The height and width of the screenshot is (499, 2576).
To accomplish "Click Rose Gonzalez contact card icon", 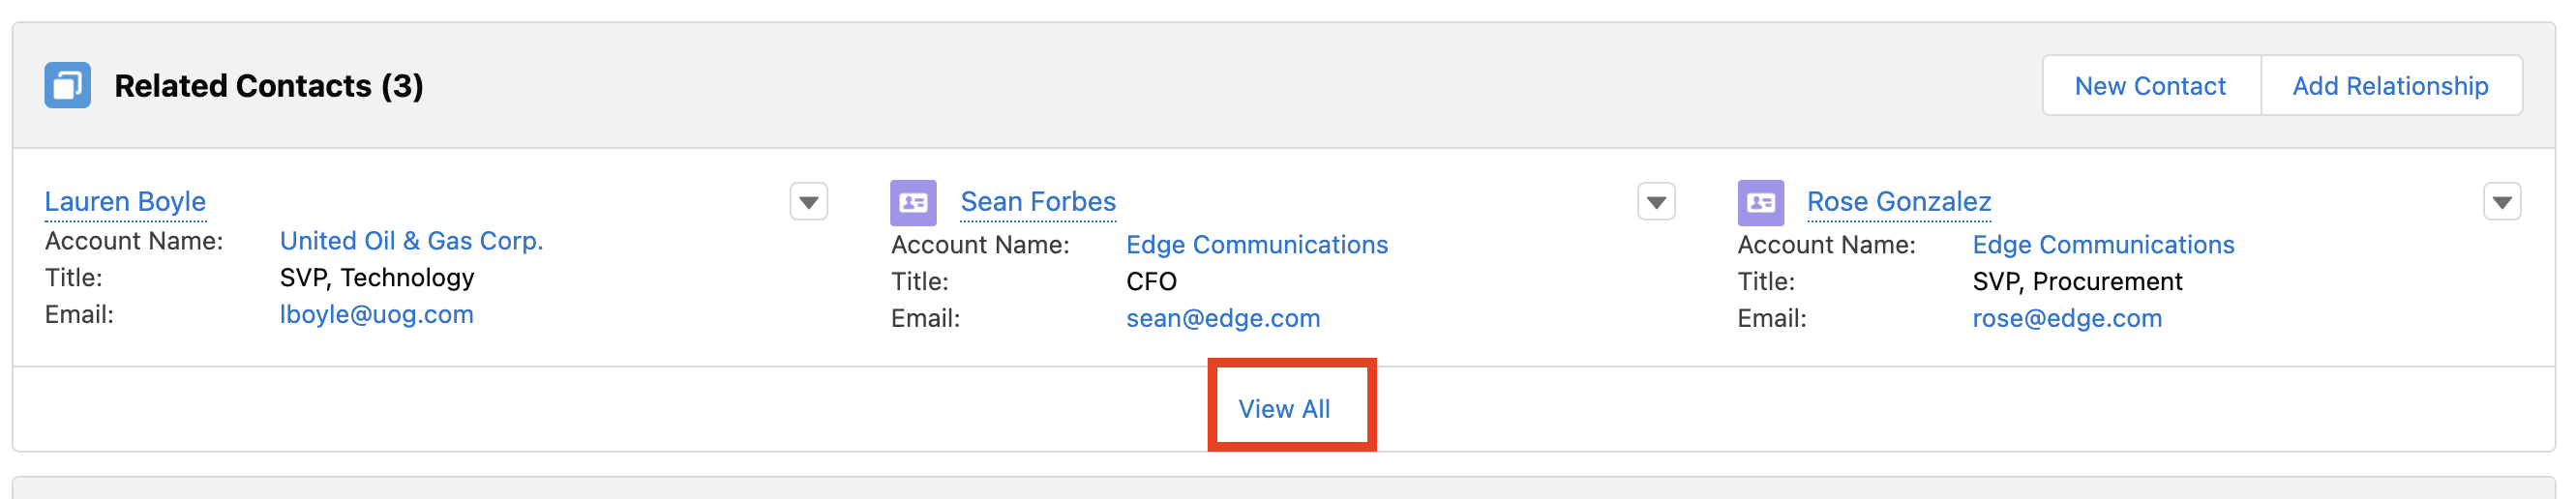I will [1760, 203].
